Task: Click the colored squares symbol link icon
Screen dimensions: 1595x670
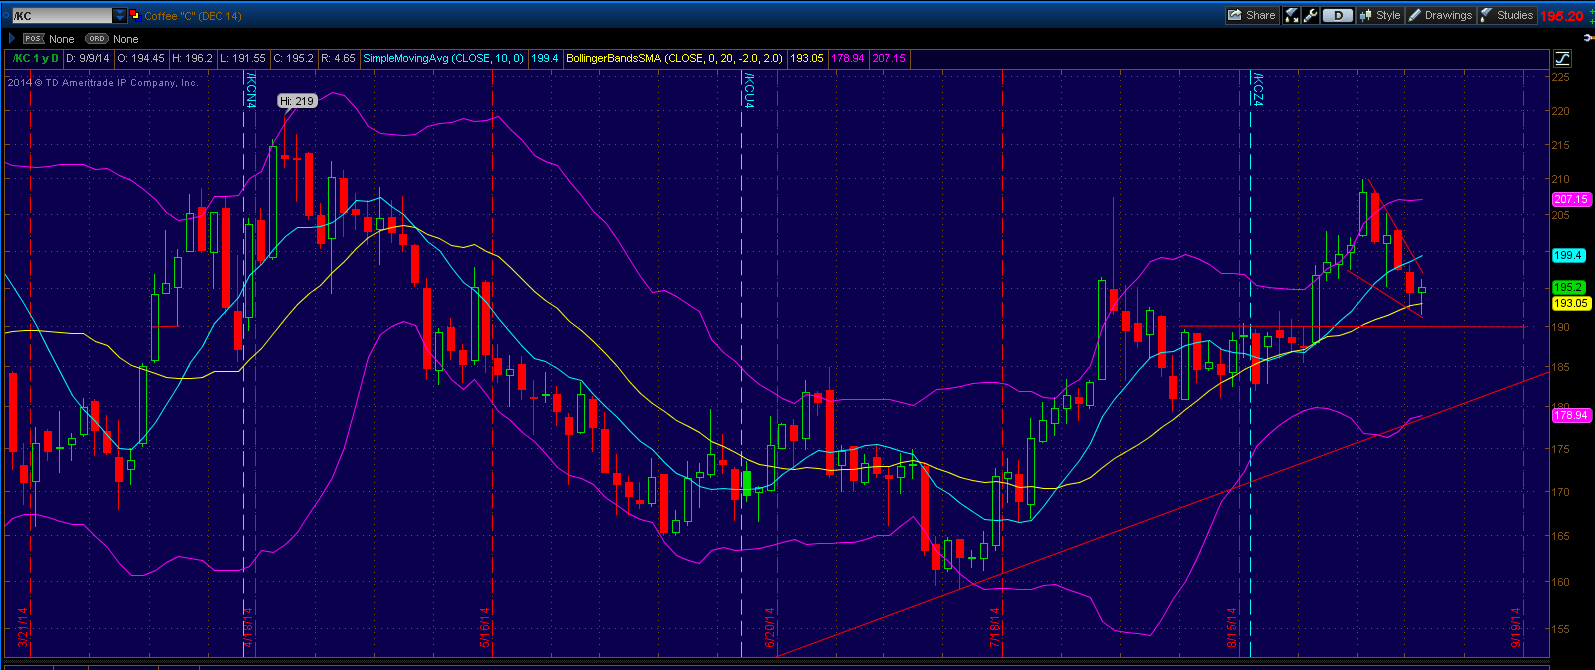Action: [x=134, y=16]
